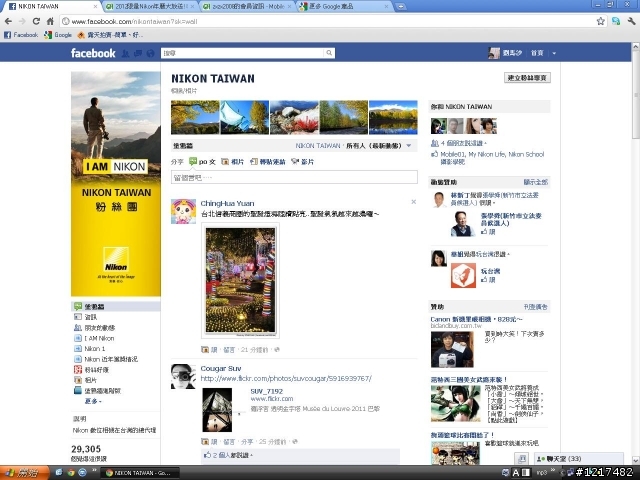Screen dimensions: 640x480
Task: Click ChingHua Yuan's avatar picture
Action: [x=183, y=212]
